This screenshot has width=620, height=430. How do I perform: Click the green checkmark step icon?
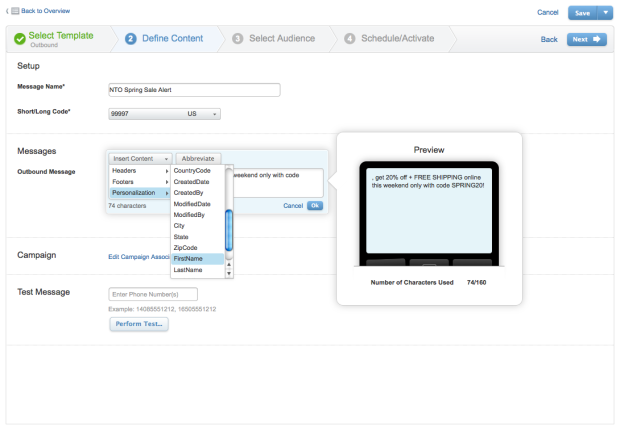[20, 39]
